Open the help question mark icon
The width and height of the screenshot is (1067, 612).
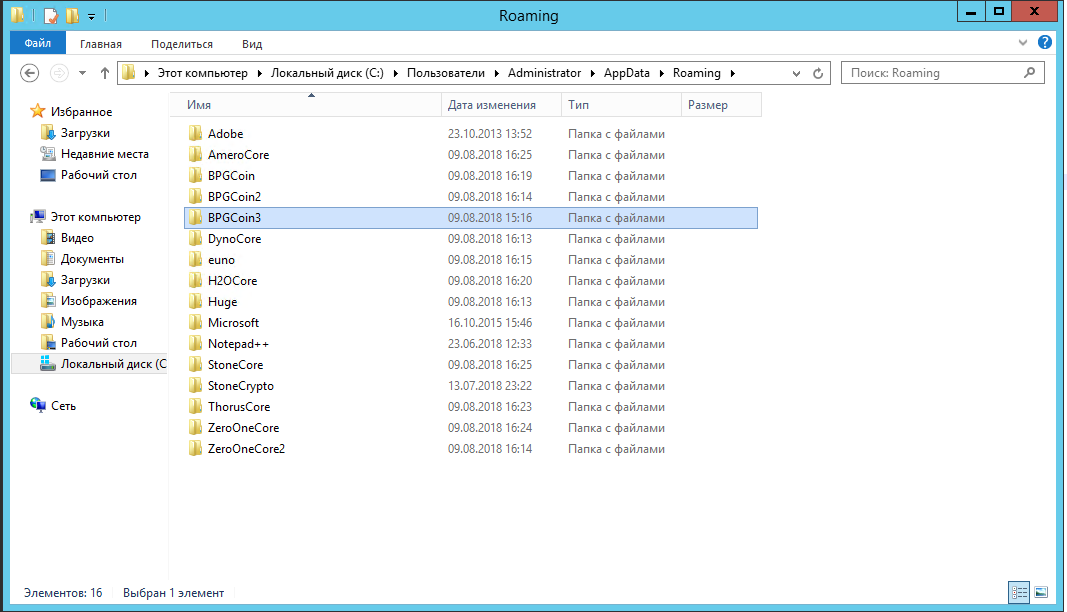1045,42
